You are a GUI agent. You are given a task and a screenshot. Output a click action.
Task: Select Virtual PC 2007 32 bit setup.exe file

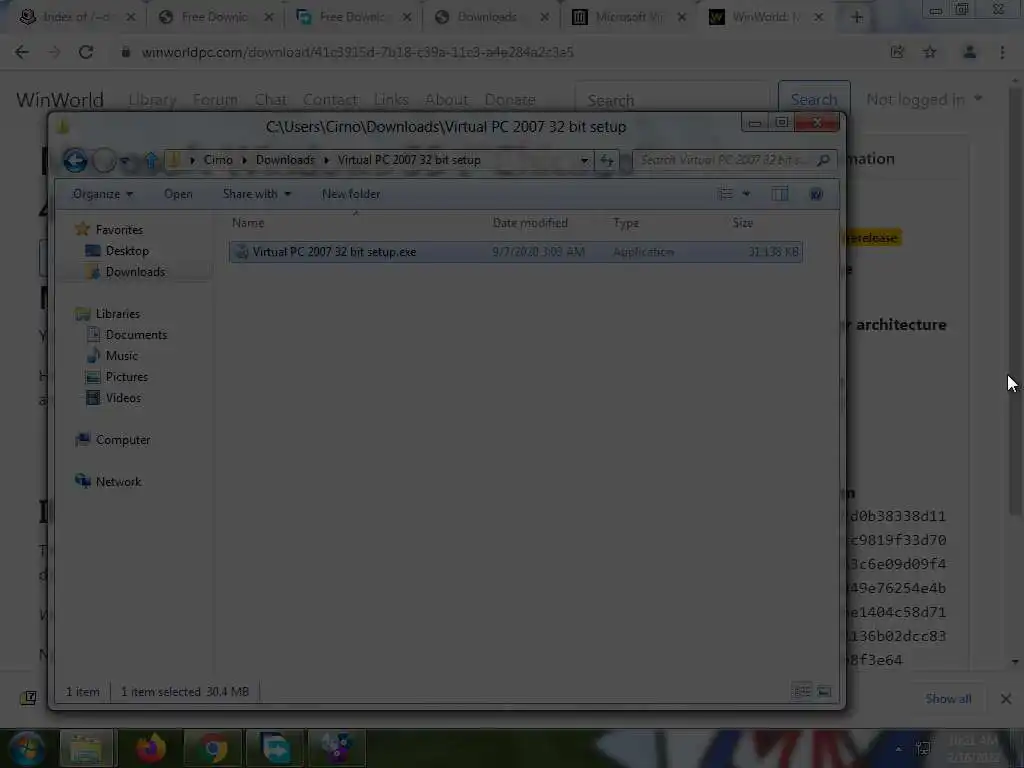(x=515, y=252)
